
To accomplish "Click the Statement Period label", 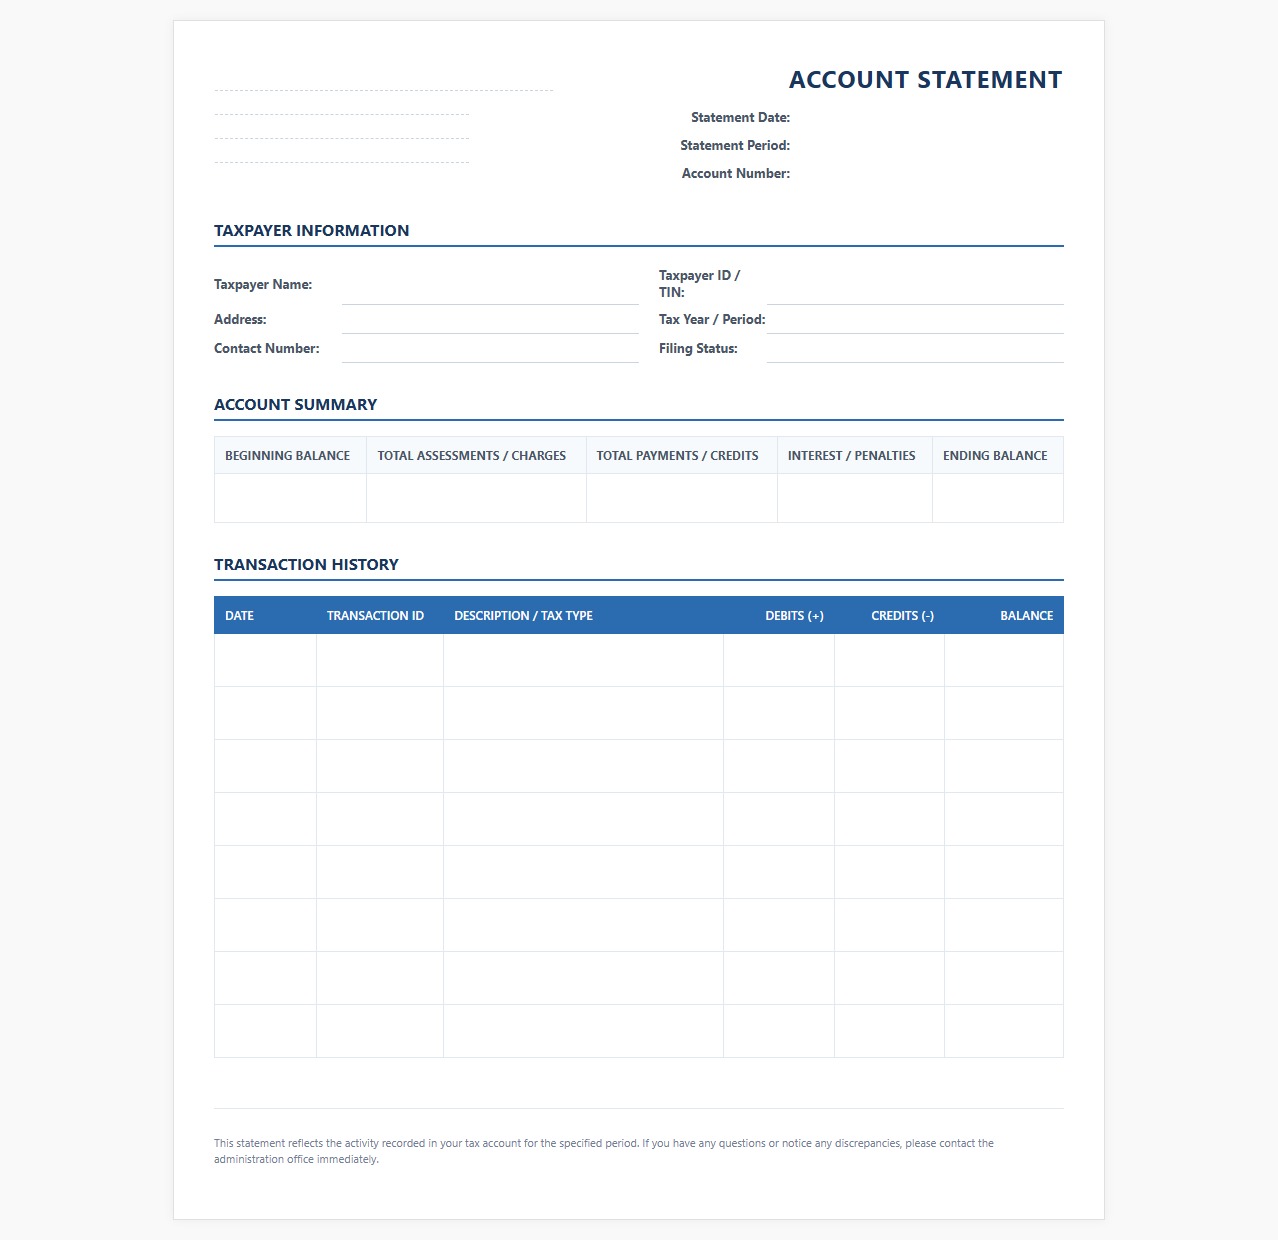I will pos(735,146).
